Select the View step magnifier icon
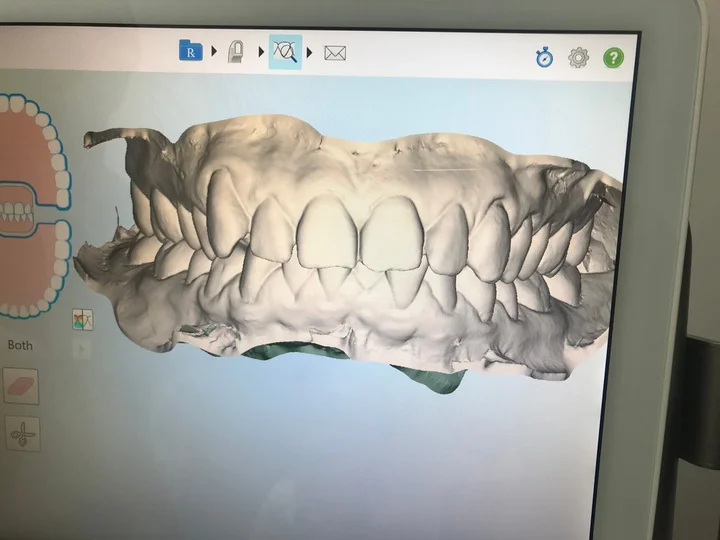This screenshot has width=720, height=540. [x=285, y=51]
